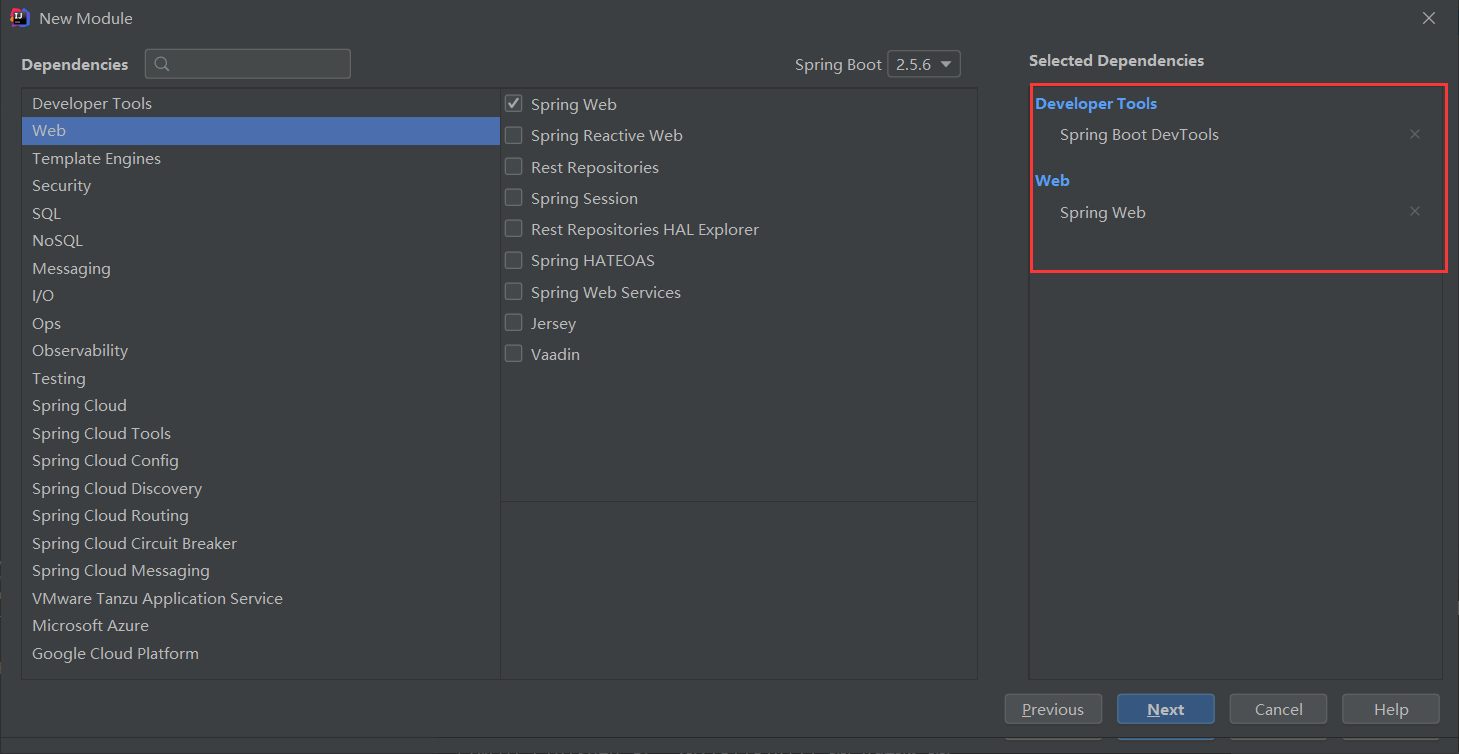Check the Spring Session dependency
The width and height of the screenshot is (1459, 754).
[x=514, y=198]
